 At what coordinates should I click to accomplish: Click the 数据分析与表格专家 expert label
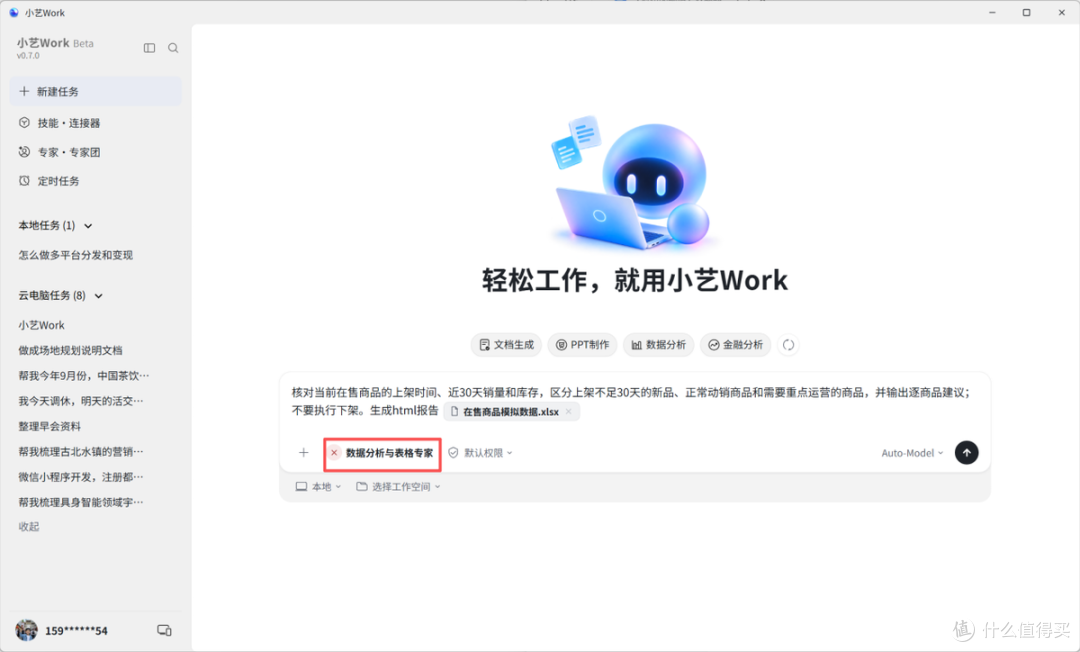click(x=390, y=453)
